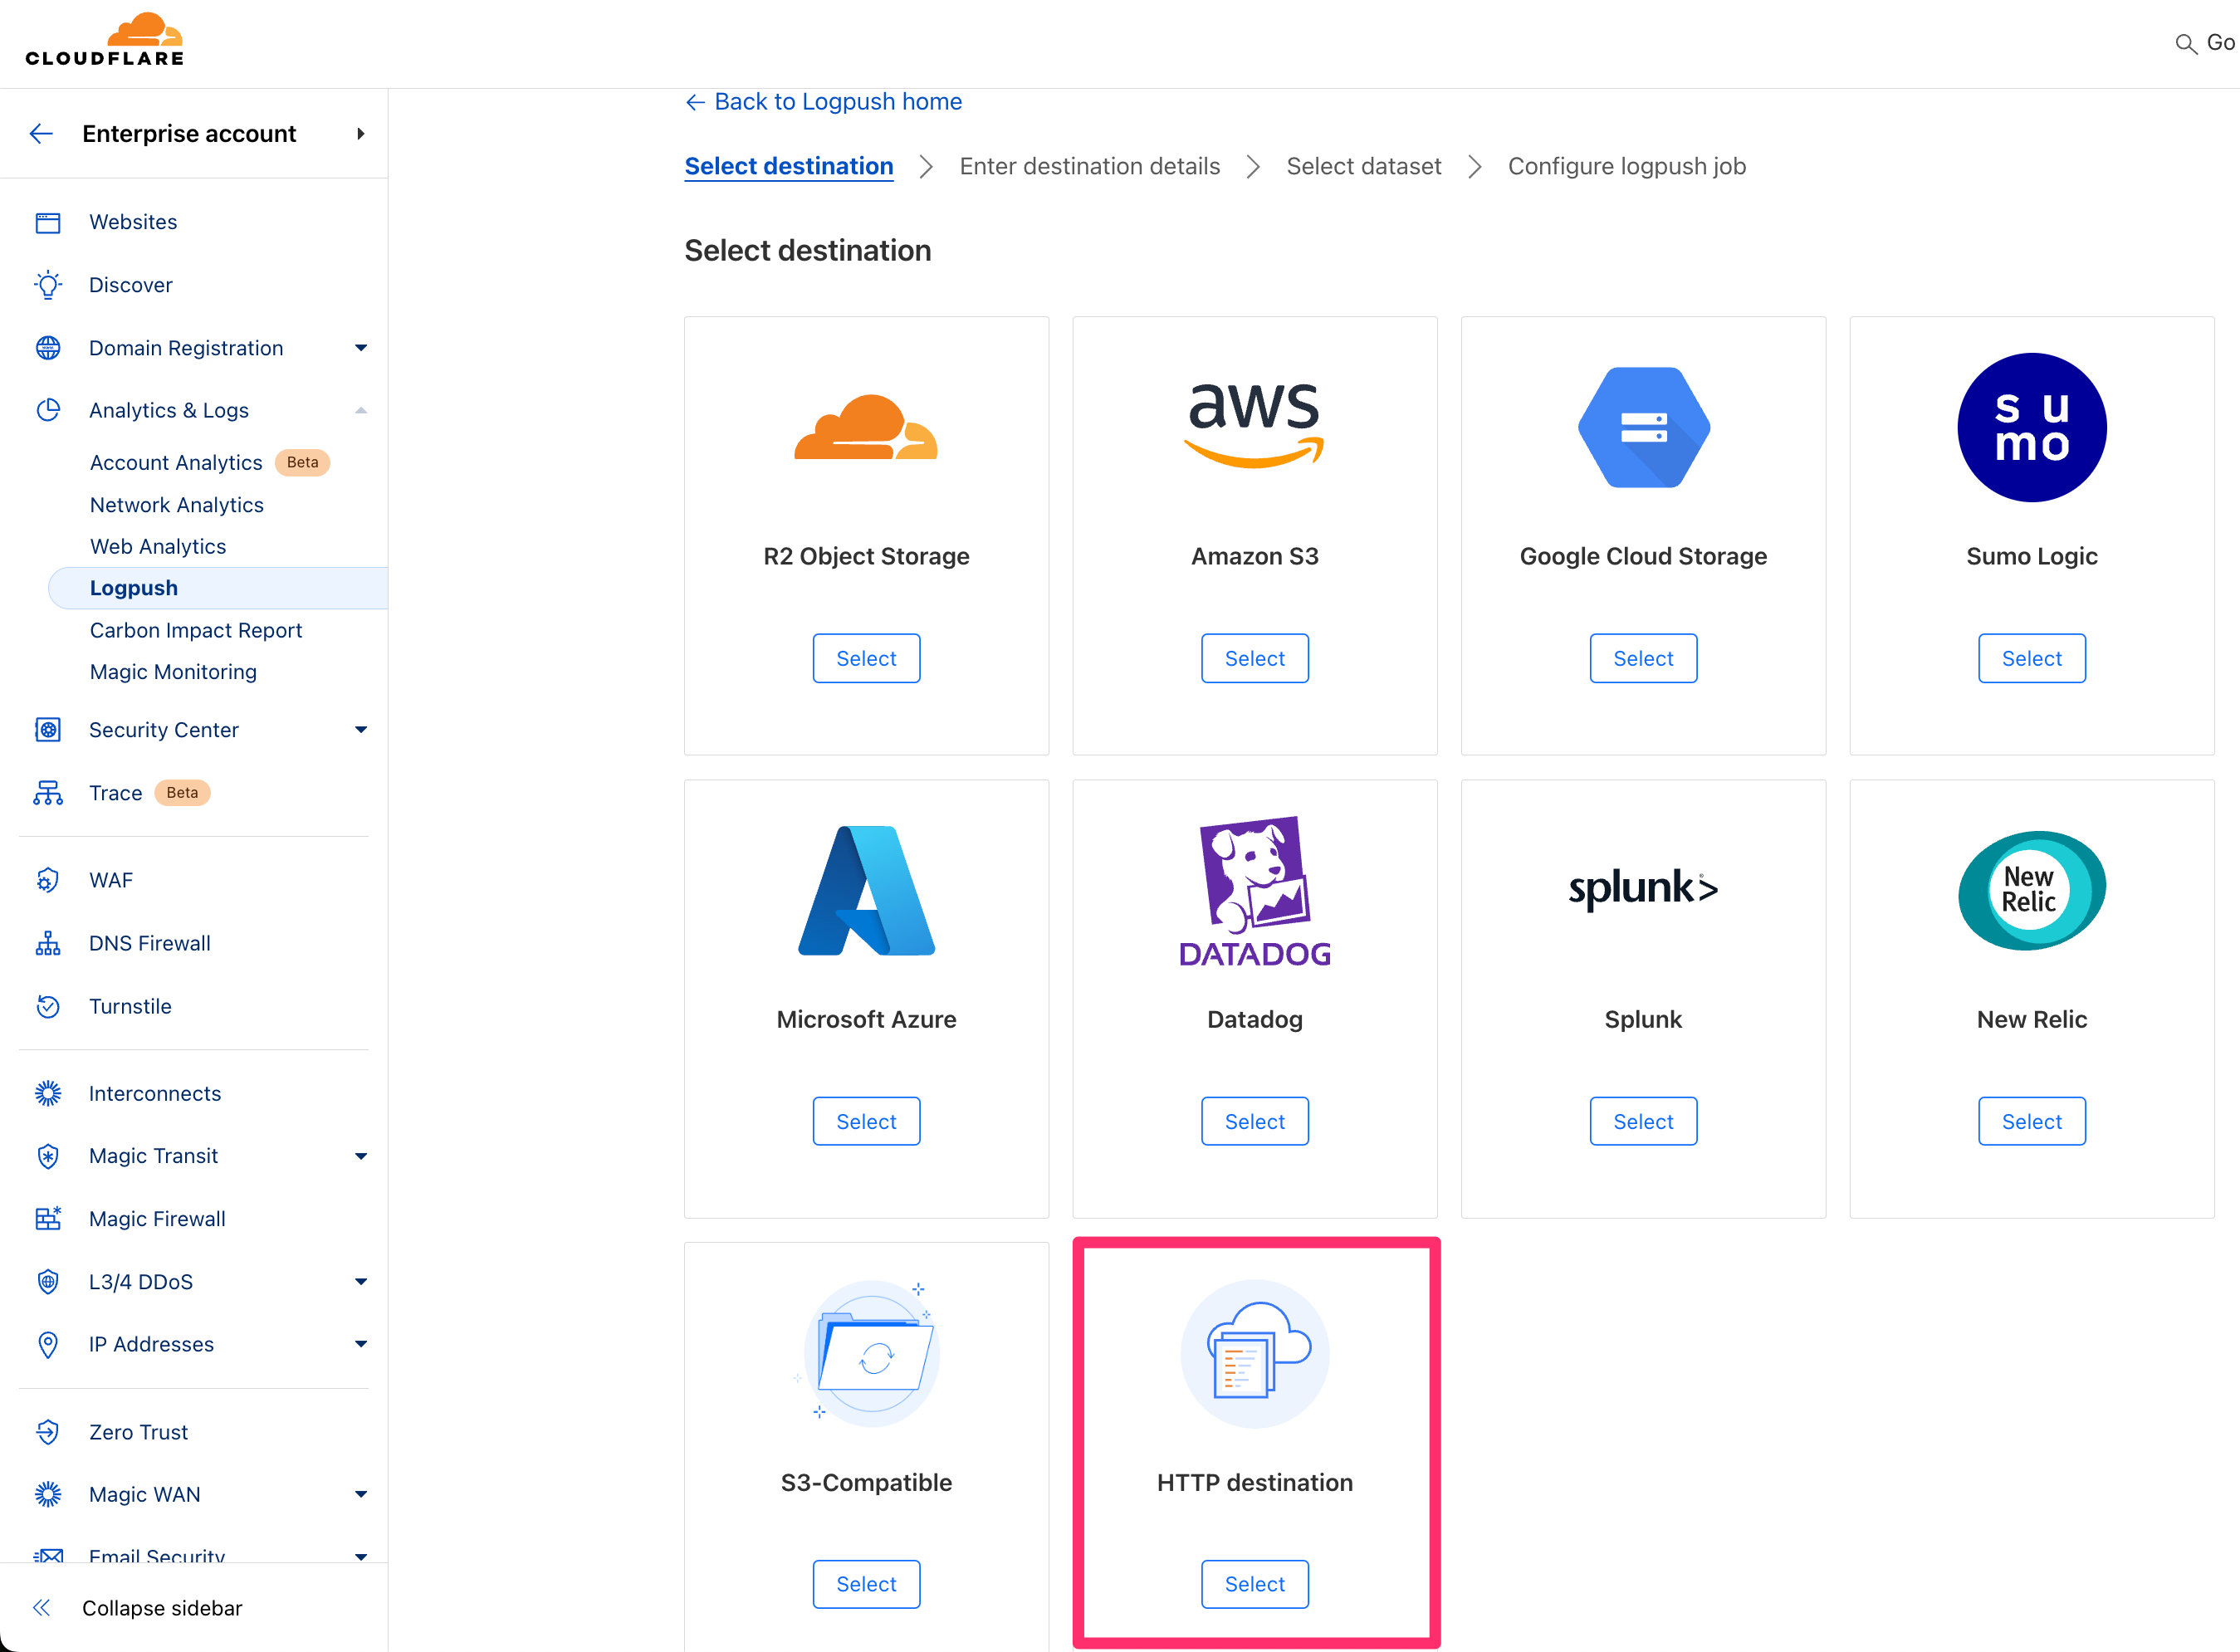Click the Turnstile sidebar icon
The image size is (2240, 1652).
pyautogui.click(x=48, y=1006)
